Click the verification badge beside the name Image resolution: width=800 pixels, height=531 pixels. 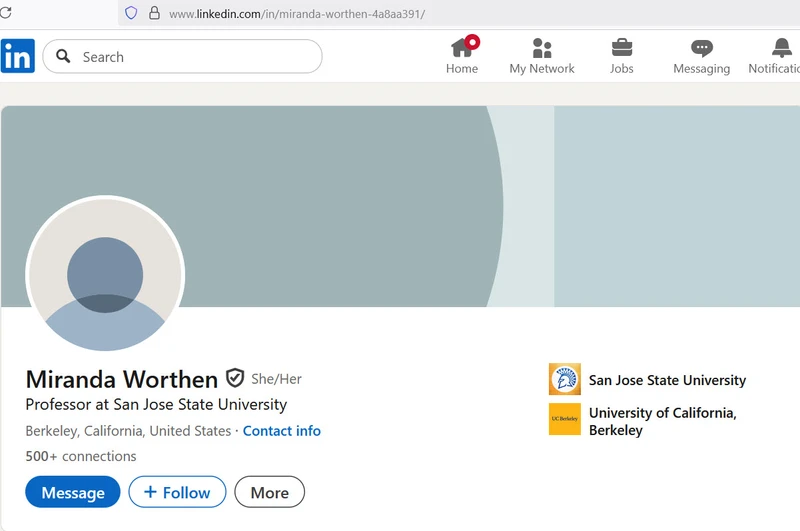point(235,378)
